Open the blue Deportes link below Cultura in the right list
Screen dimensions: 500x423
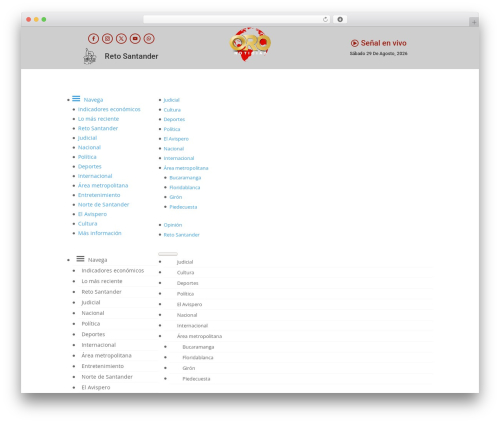[174, 119]
